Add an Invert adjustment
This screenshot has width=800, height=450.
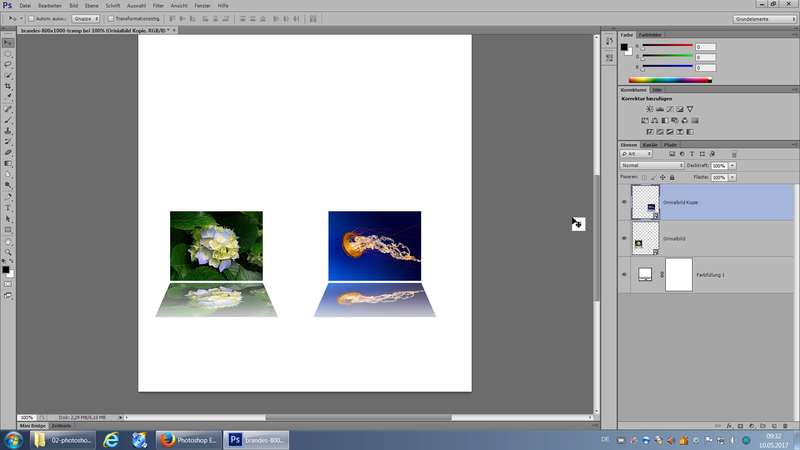pos(649,132)
